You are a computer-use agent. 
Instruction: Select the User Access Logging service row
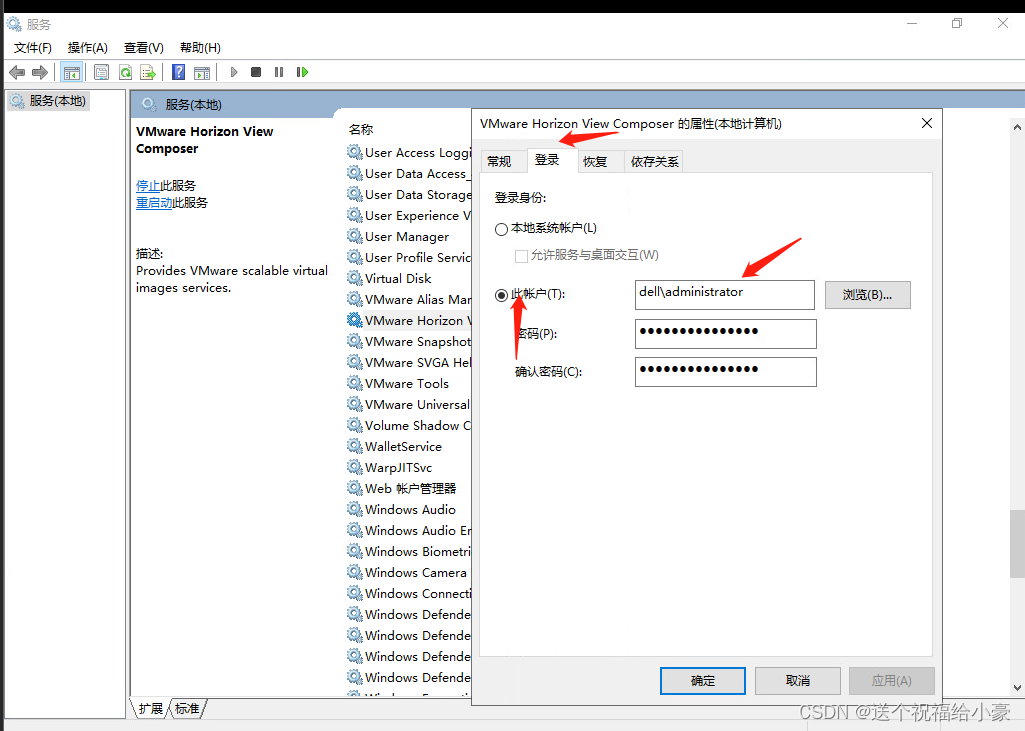click(409, 152)
